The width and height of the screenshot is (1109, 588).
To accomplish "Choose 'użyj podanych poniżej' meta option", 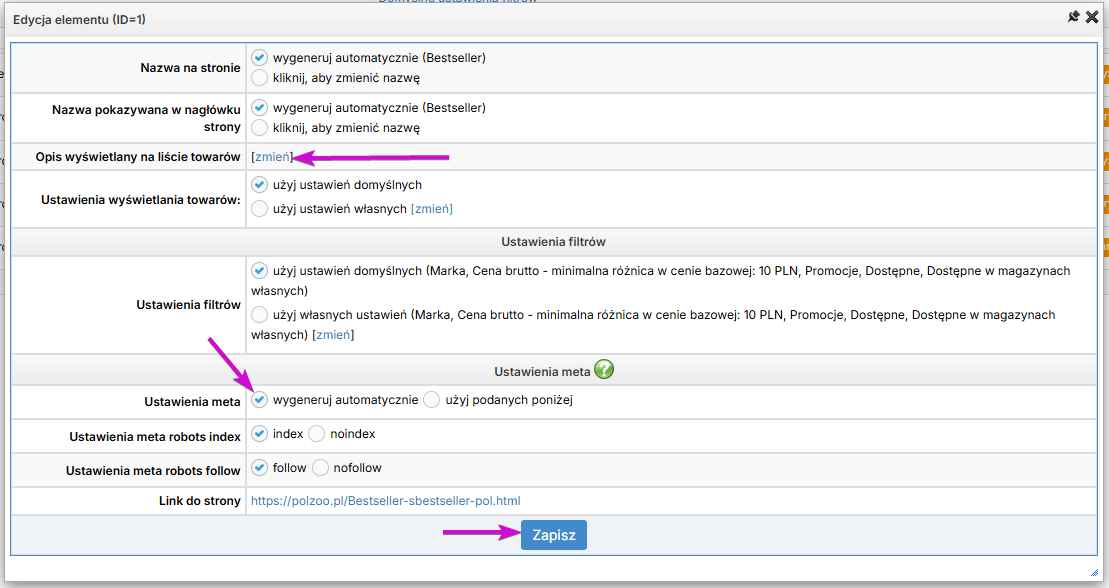I will 432,400.
